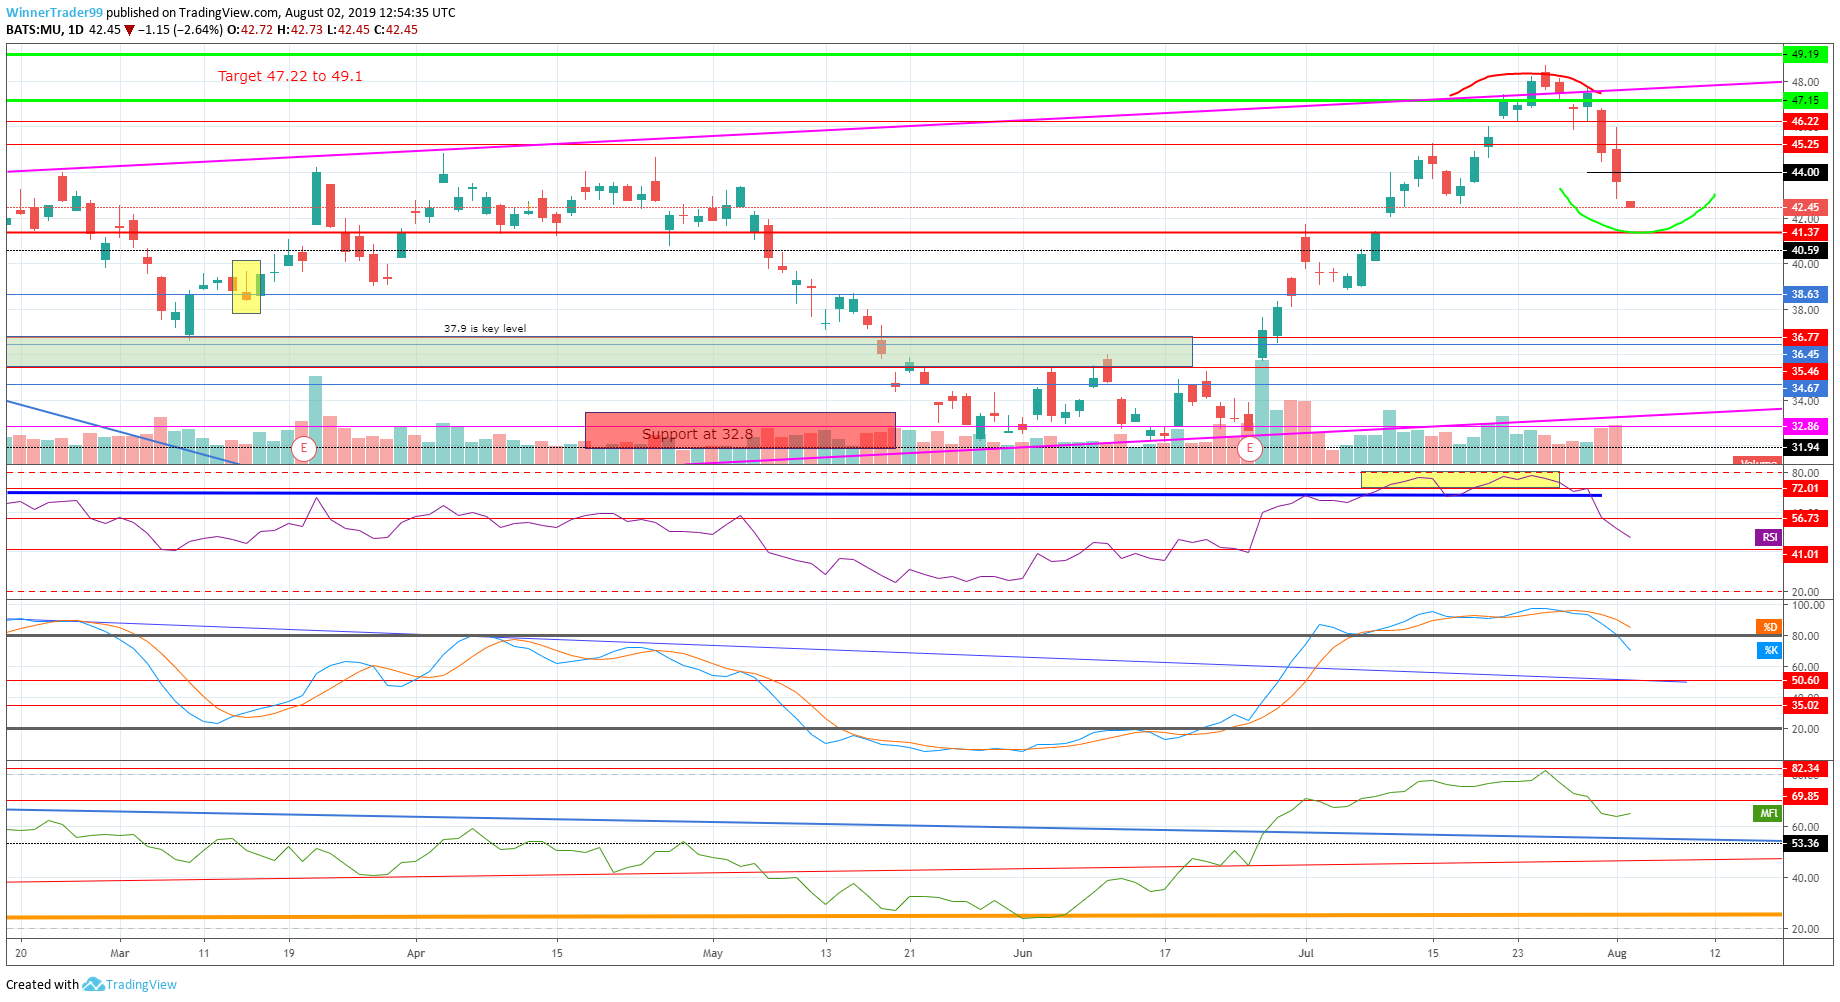Select the purple RSI indicator label
The height and width of the screenshot is (1002, 1840).
(x=1769, y=538)
